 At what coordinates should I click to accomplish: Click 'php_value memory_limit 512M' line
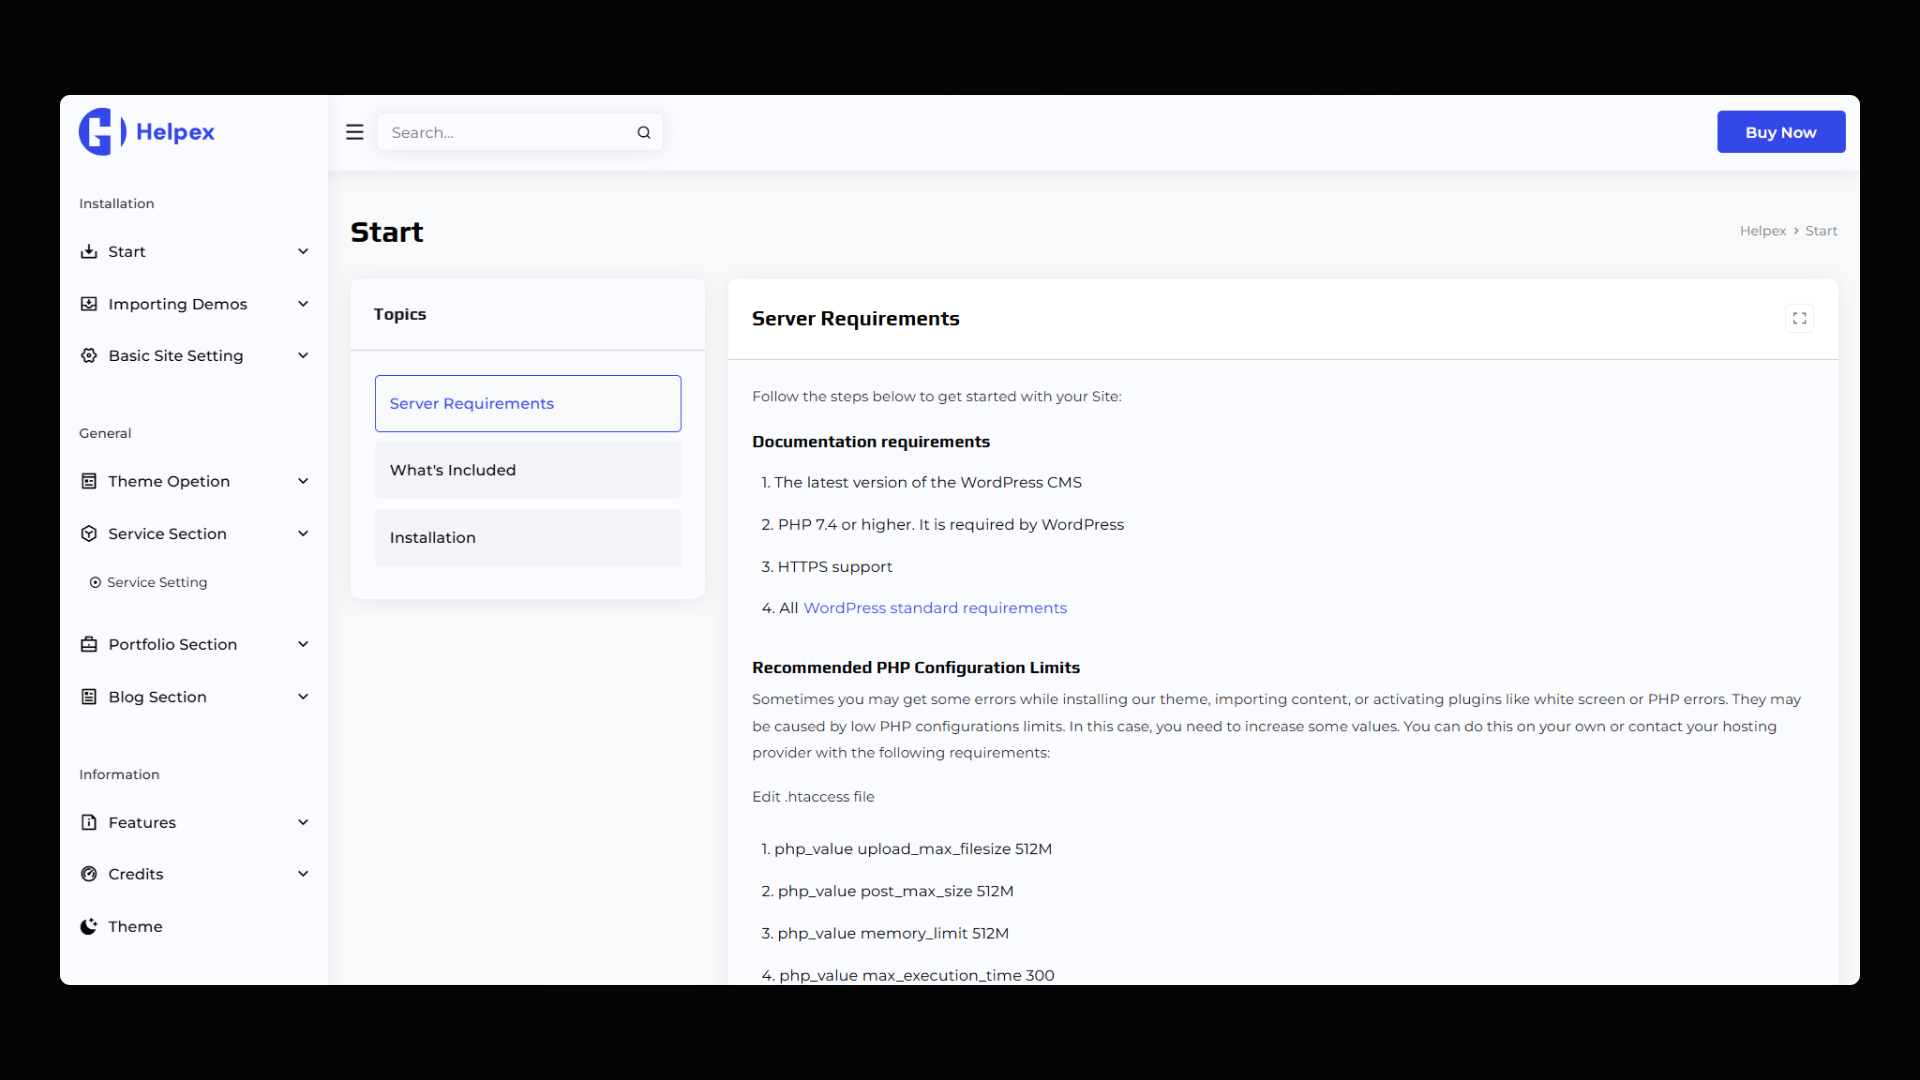coord(893,933)
